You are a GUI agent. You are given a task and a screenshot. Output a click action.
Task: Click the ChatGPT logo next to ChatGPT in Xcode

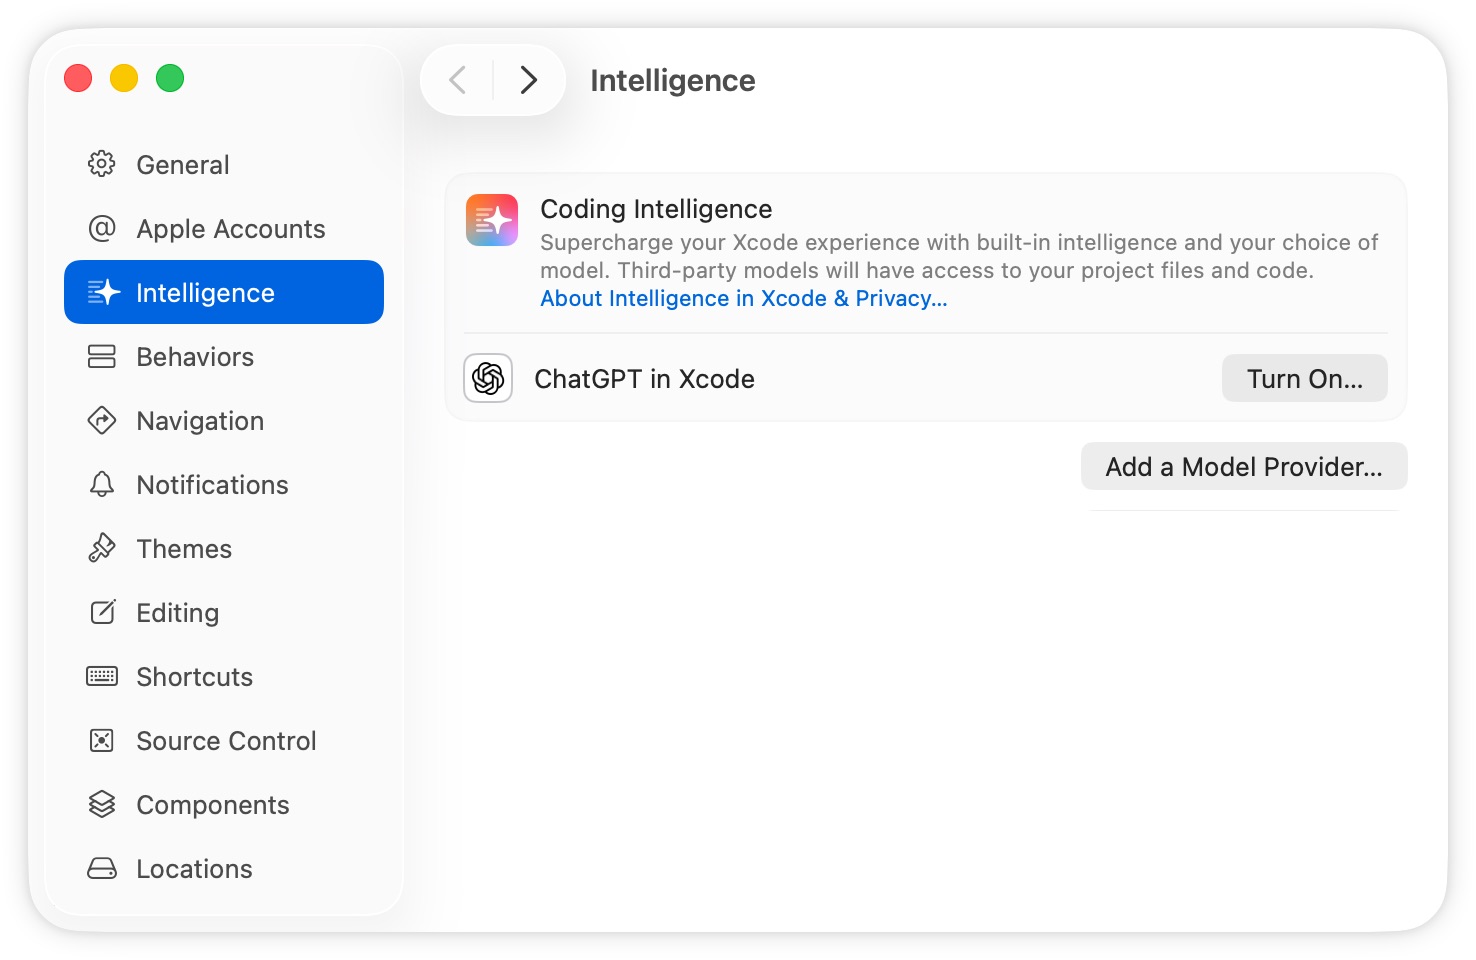coord(487,378)
